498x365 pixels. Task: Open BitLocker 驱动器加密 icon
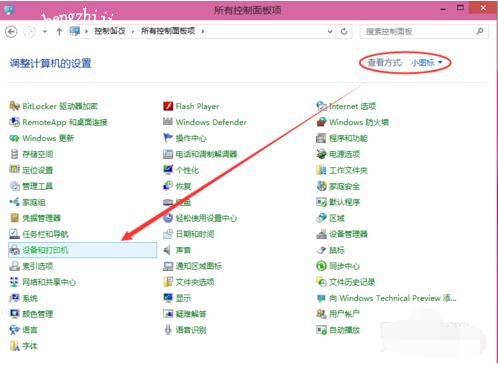pos(14,106)
